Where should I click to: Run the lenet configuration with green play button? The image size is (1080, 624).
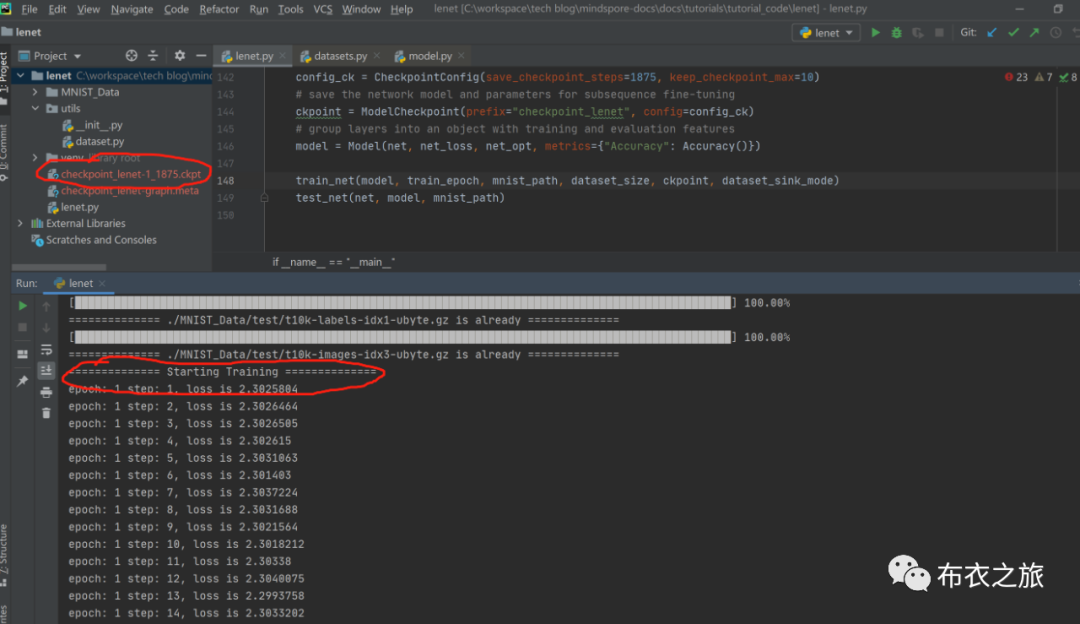click(x=875, y=32)
